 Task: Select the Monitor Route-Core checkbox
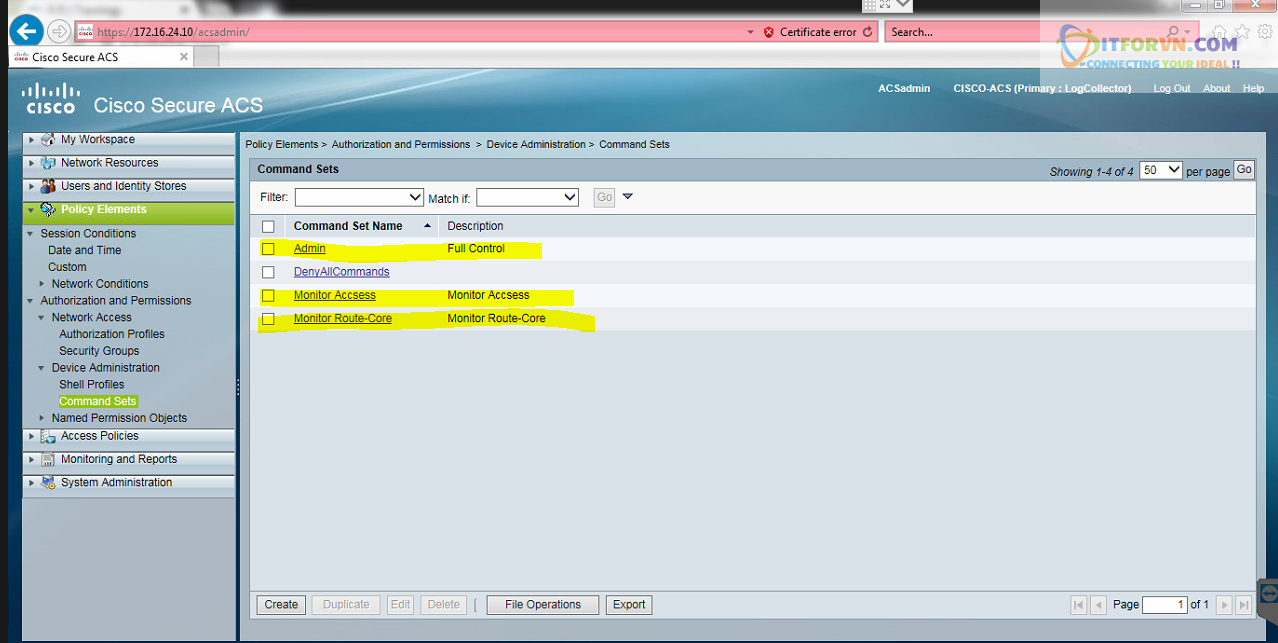click(268, 319)
